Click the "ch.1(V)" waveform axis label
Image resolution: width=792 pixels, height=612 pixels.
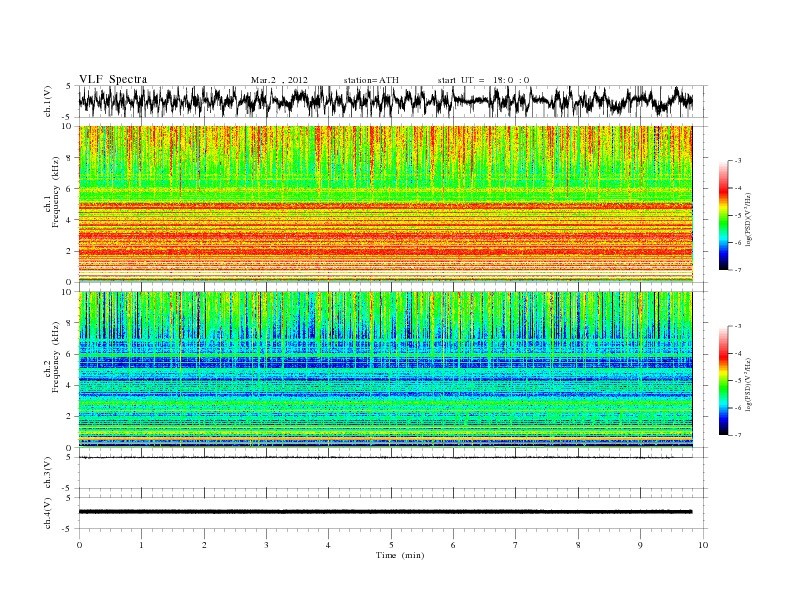pyautogui.click(x=48, y=101)
